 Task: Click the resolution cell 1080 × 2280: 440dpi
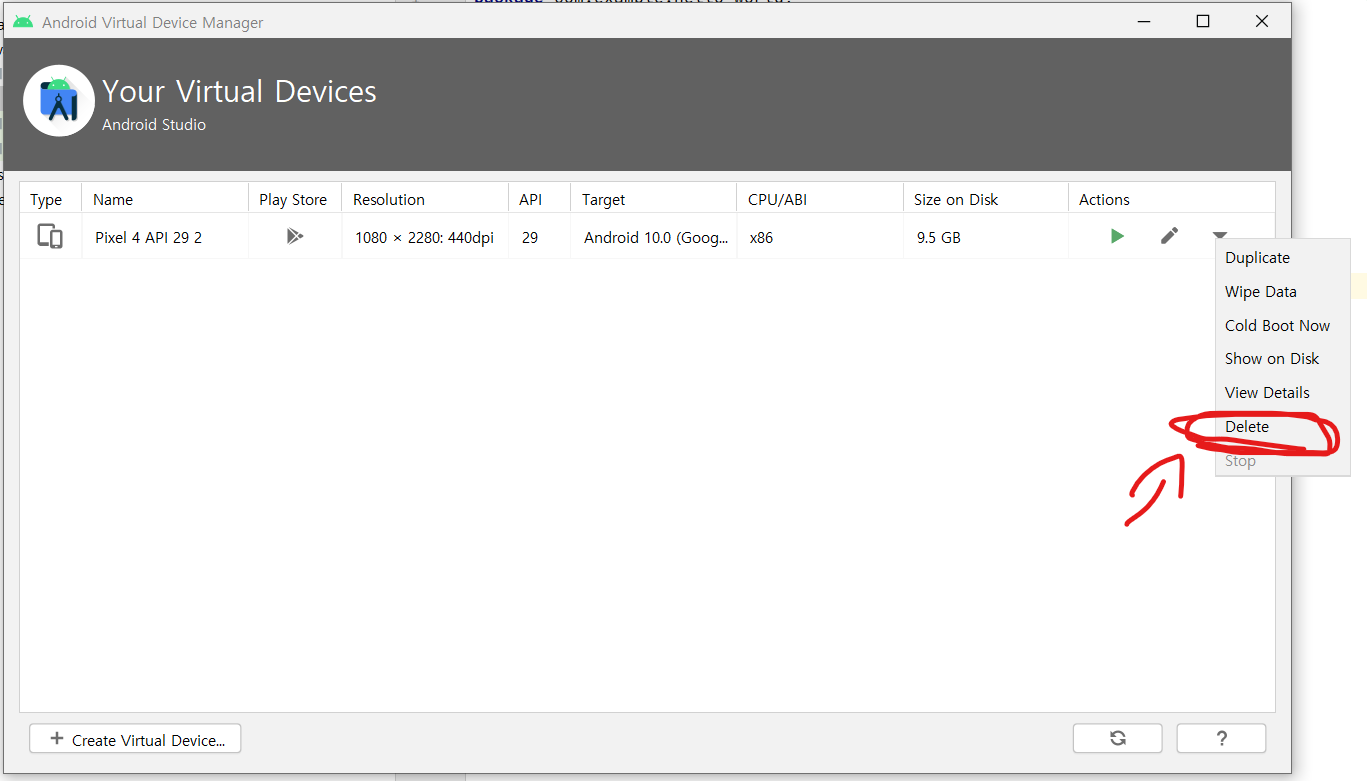coord(424,237)
